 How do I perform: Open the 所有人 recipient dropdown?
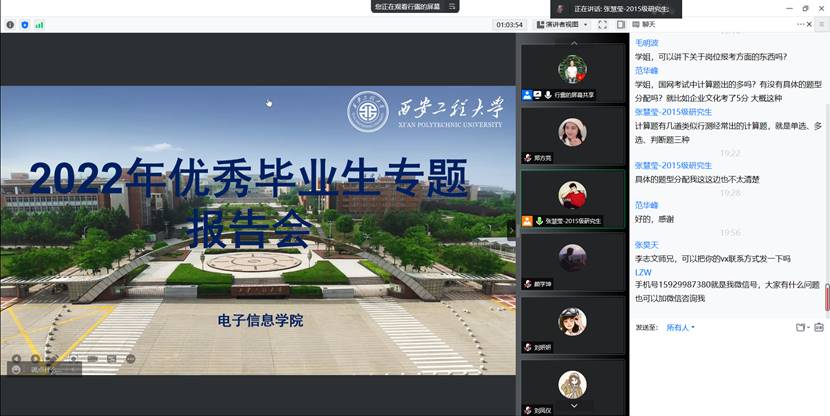pos(680,327)
